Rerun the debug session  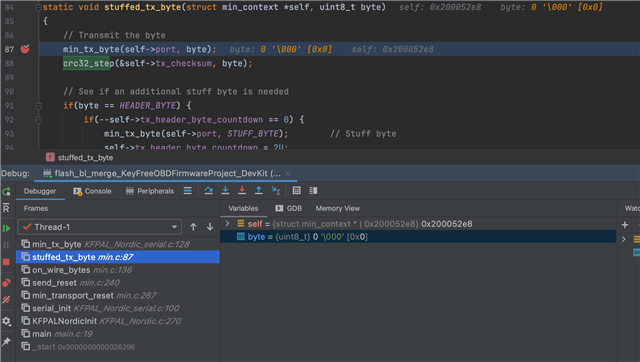point(7,191)
